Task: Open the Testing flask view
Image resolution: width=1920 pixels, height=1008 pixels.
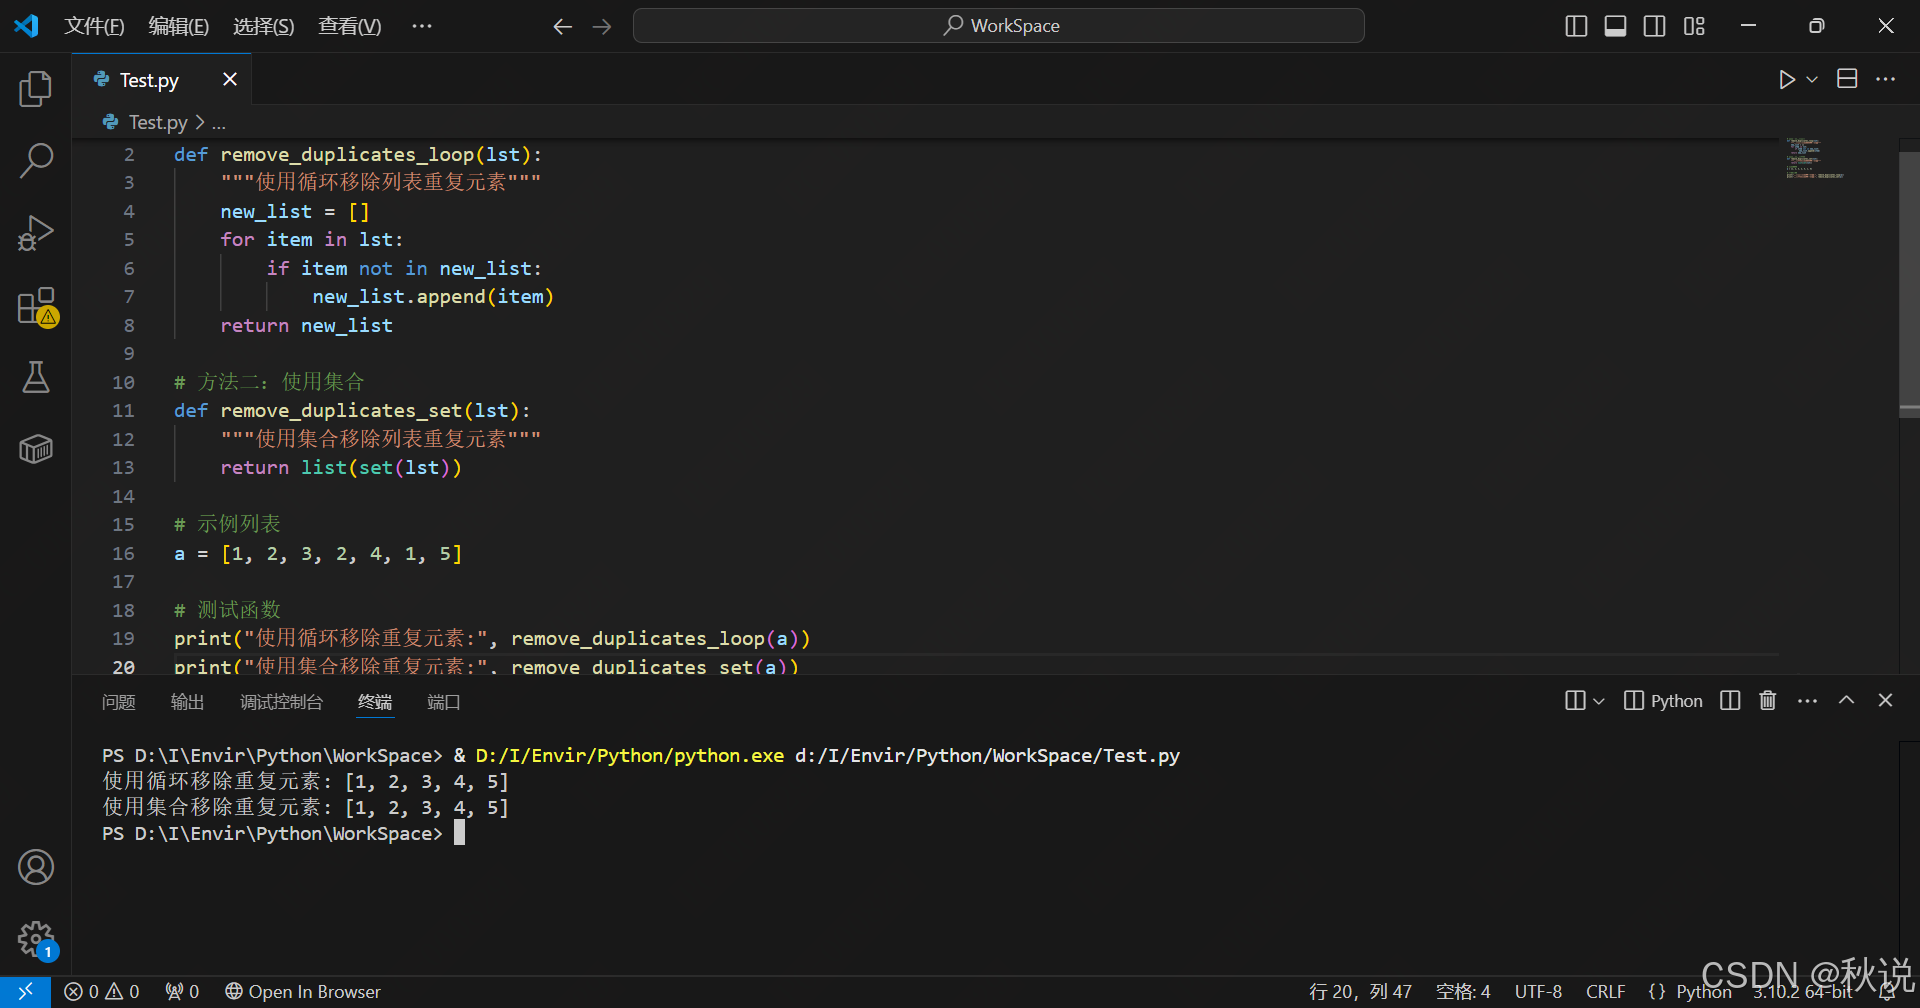Action: click(36, 377)
